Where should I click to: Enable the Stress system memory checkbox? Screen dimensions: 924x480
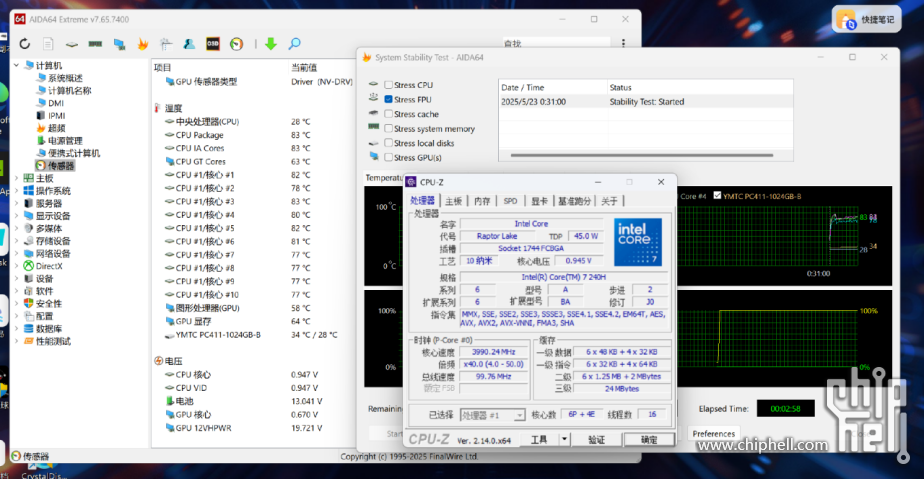pos(388,128)
